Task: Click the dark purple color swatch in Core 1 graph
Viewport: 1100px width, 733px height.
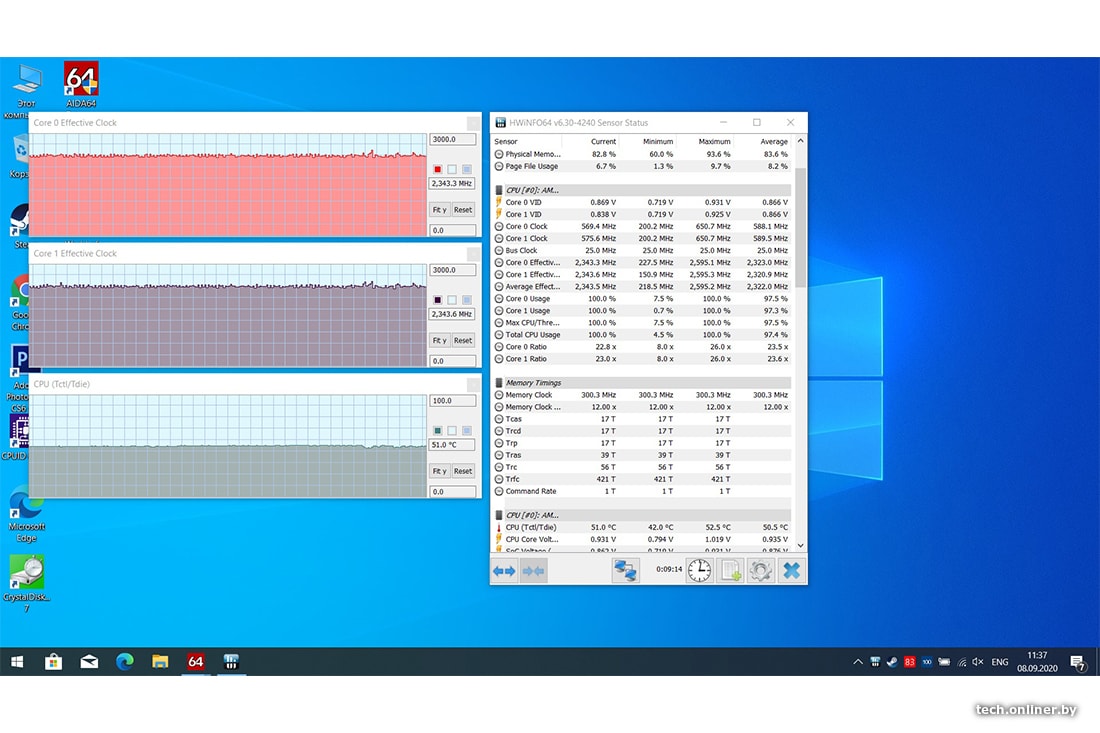Action: [x=438, y=300]
